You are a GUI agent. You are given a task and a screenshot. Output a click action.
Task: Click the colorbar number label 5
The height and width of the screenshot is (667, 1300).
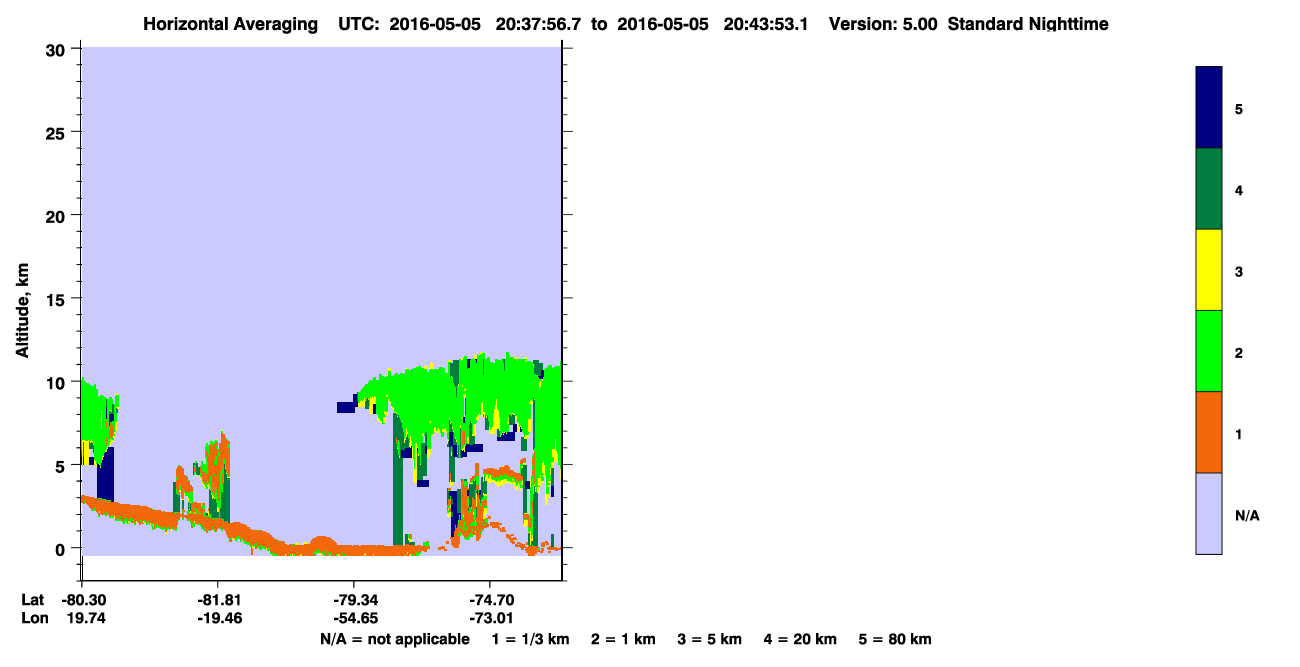(1239, 108)
